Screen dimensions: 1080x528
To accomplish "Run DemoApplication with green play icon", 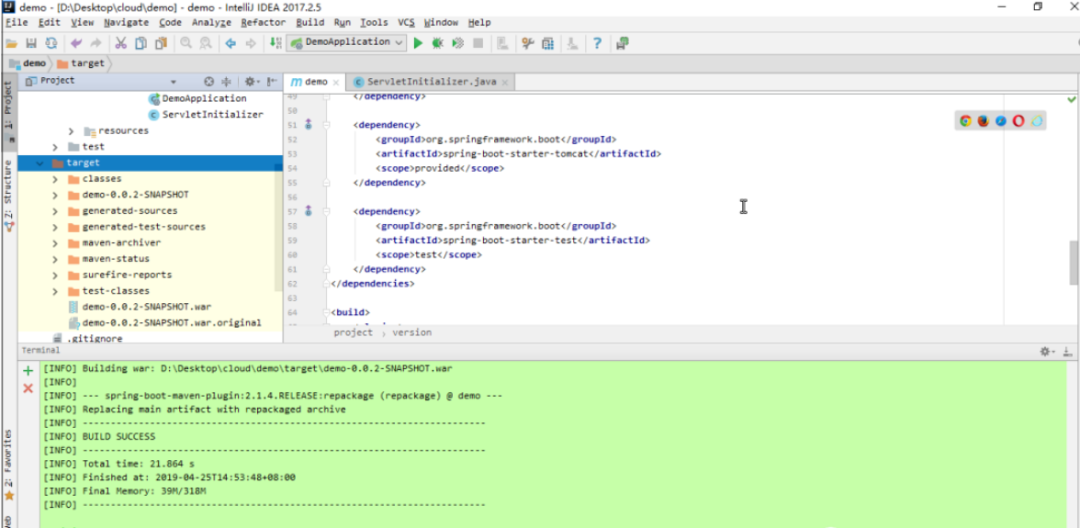I will [x=417, y=43].
